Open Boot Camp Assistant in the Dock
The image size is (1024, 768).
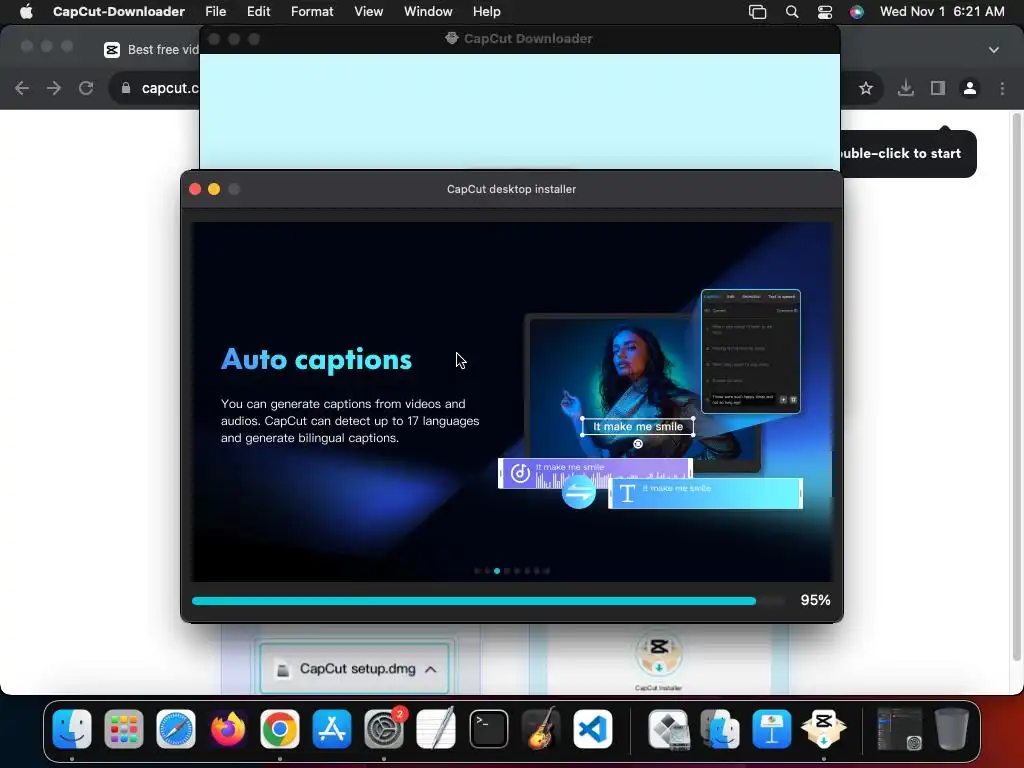(668, 729)
